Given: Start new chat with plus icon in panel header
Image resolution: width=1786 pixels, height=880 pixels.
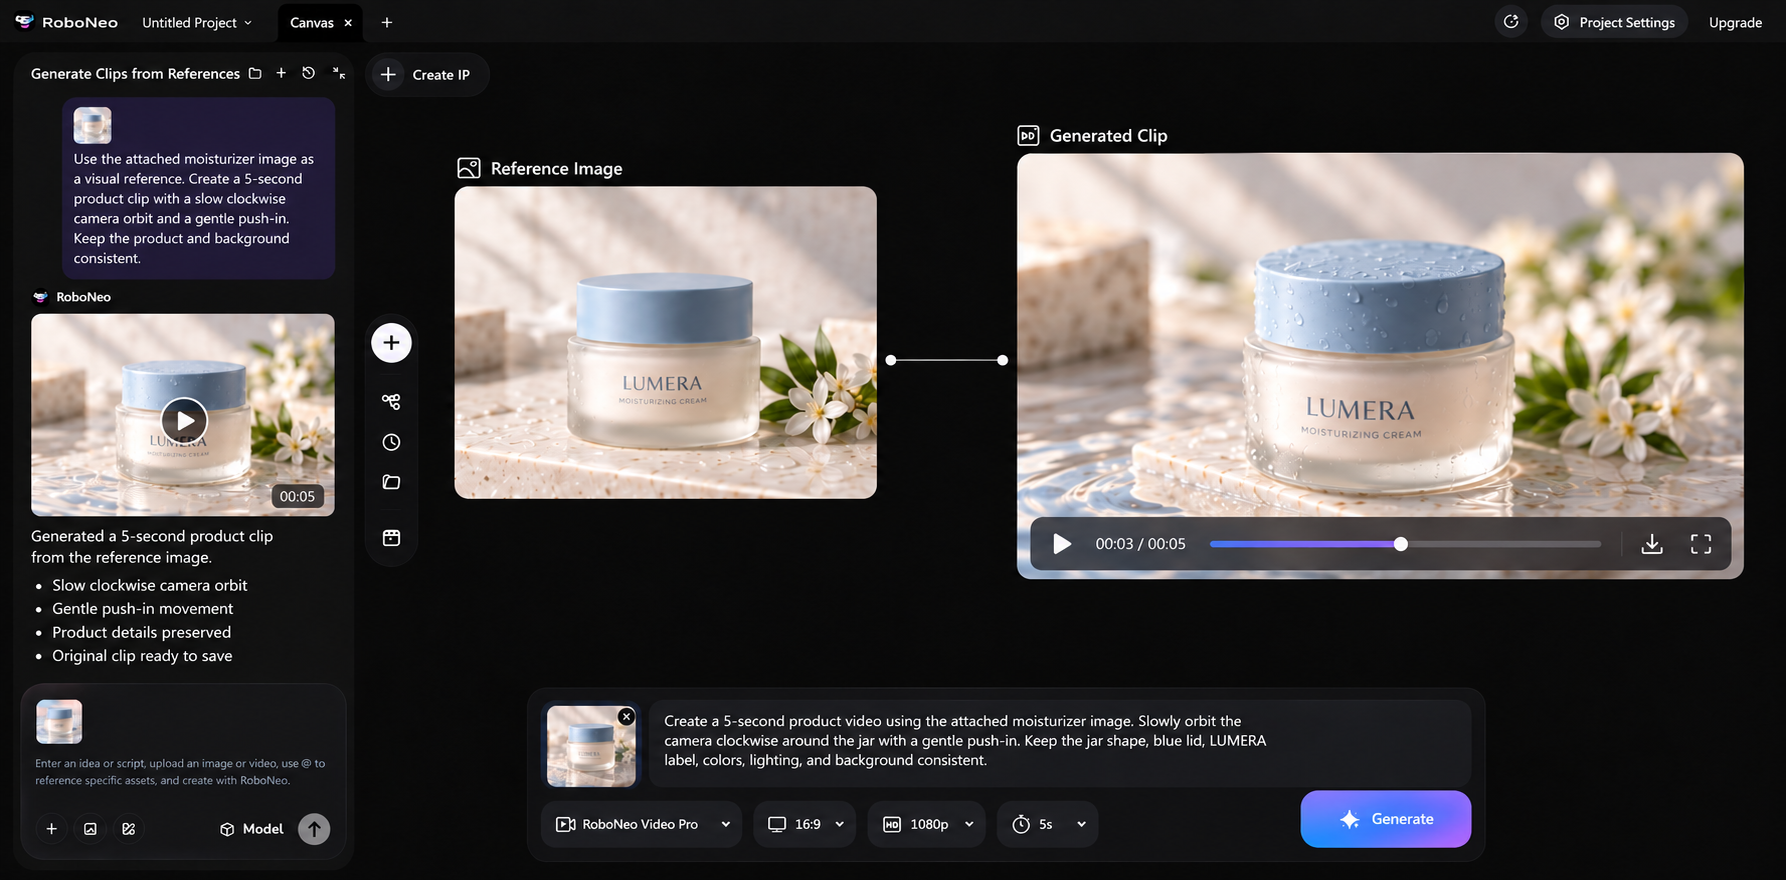Looking at the screenshot, I should coord(281,73).
